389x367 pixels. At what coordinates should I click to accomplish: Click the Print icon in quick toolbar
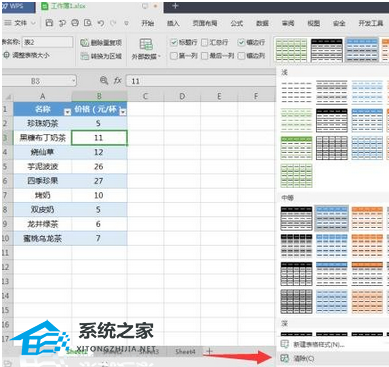click(x=75, y=23)
